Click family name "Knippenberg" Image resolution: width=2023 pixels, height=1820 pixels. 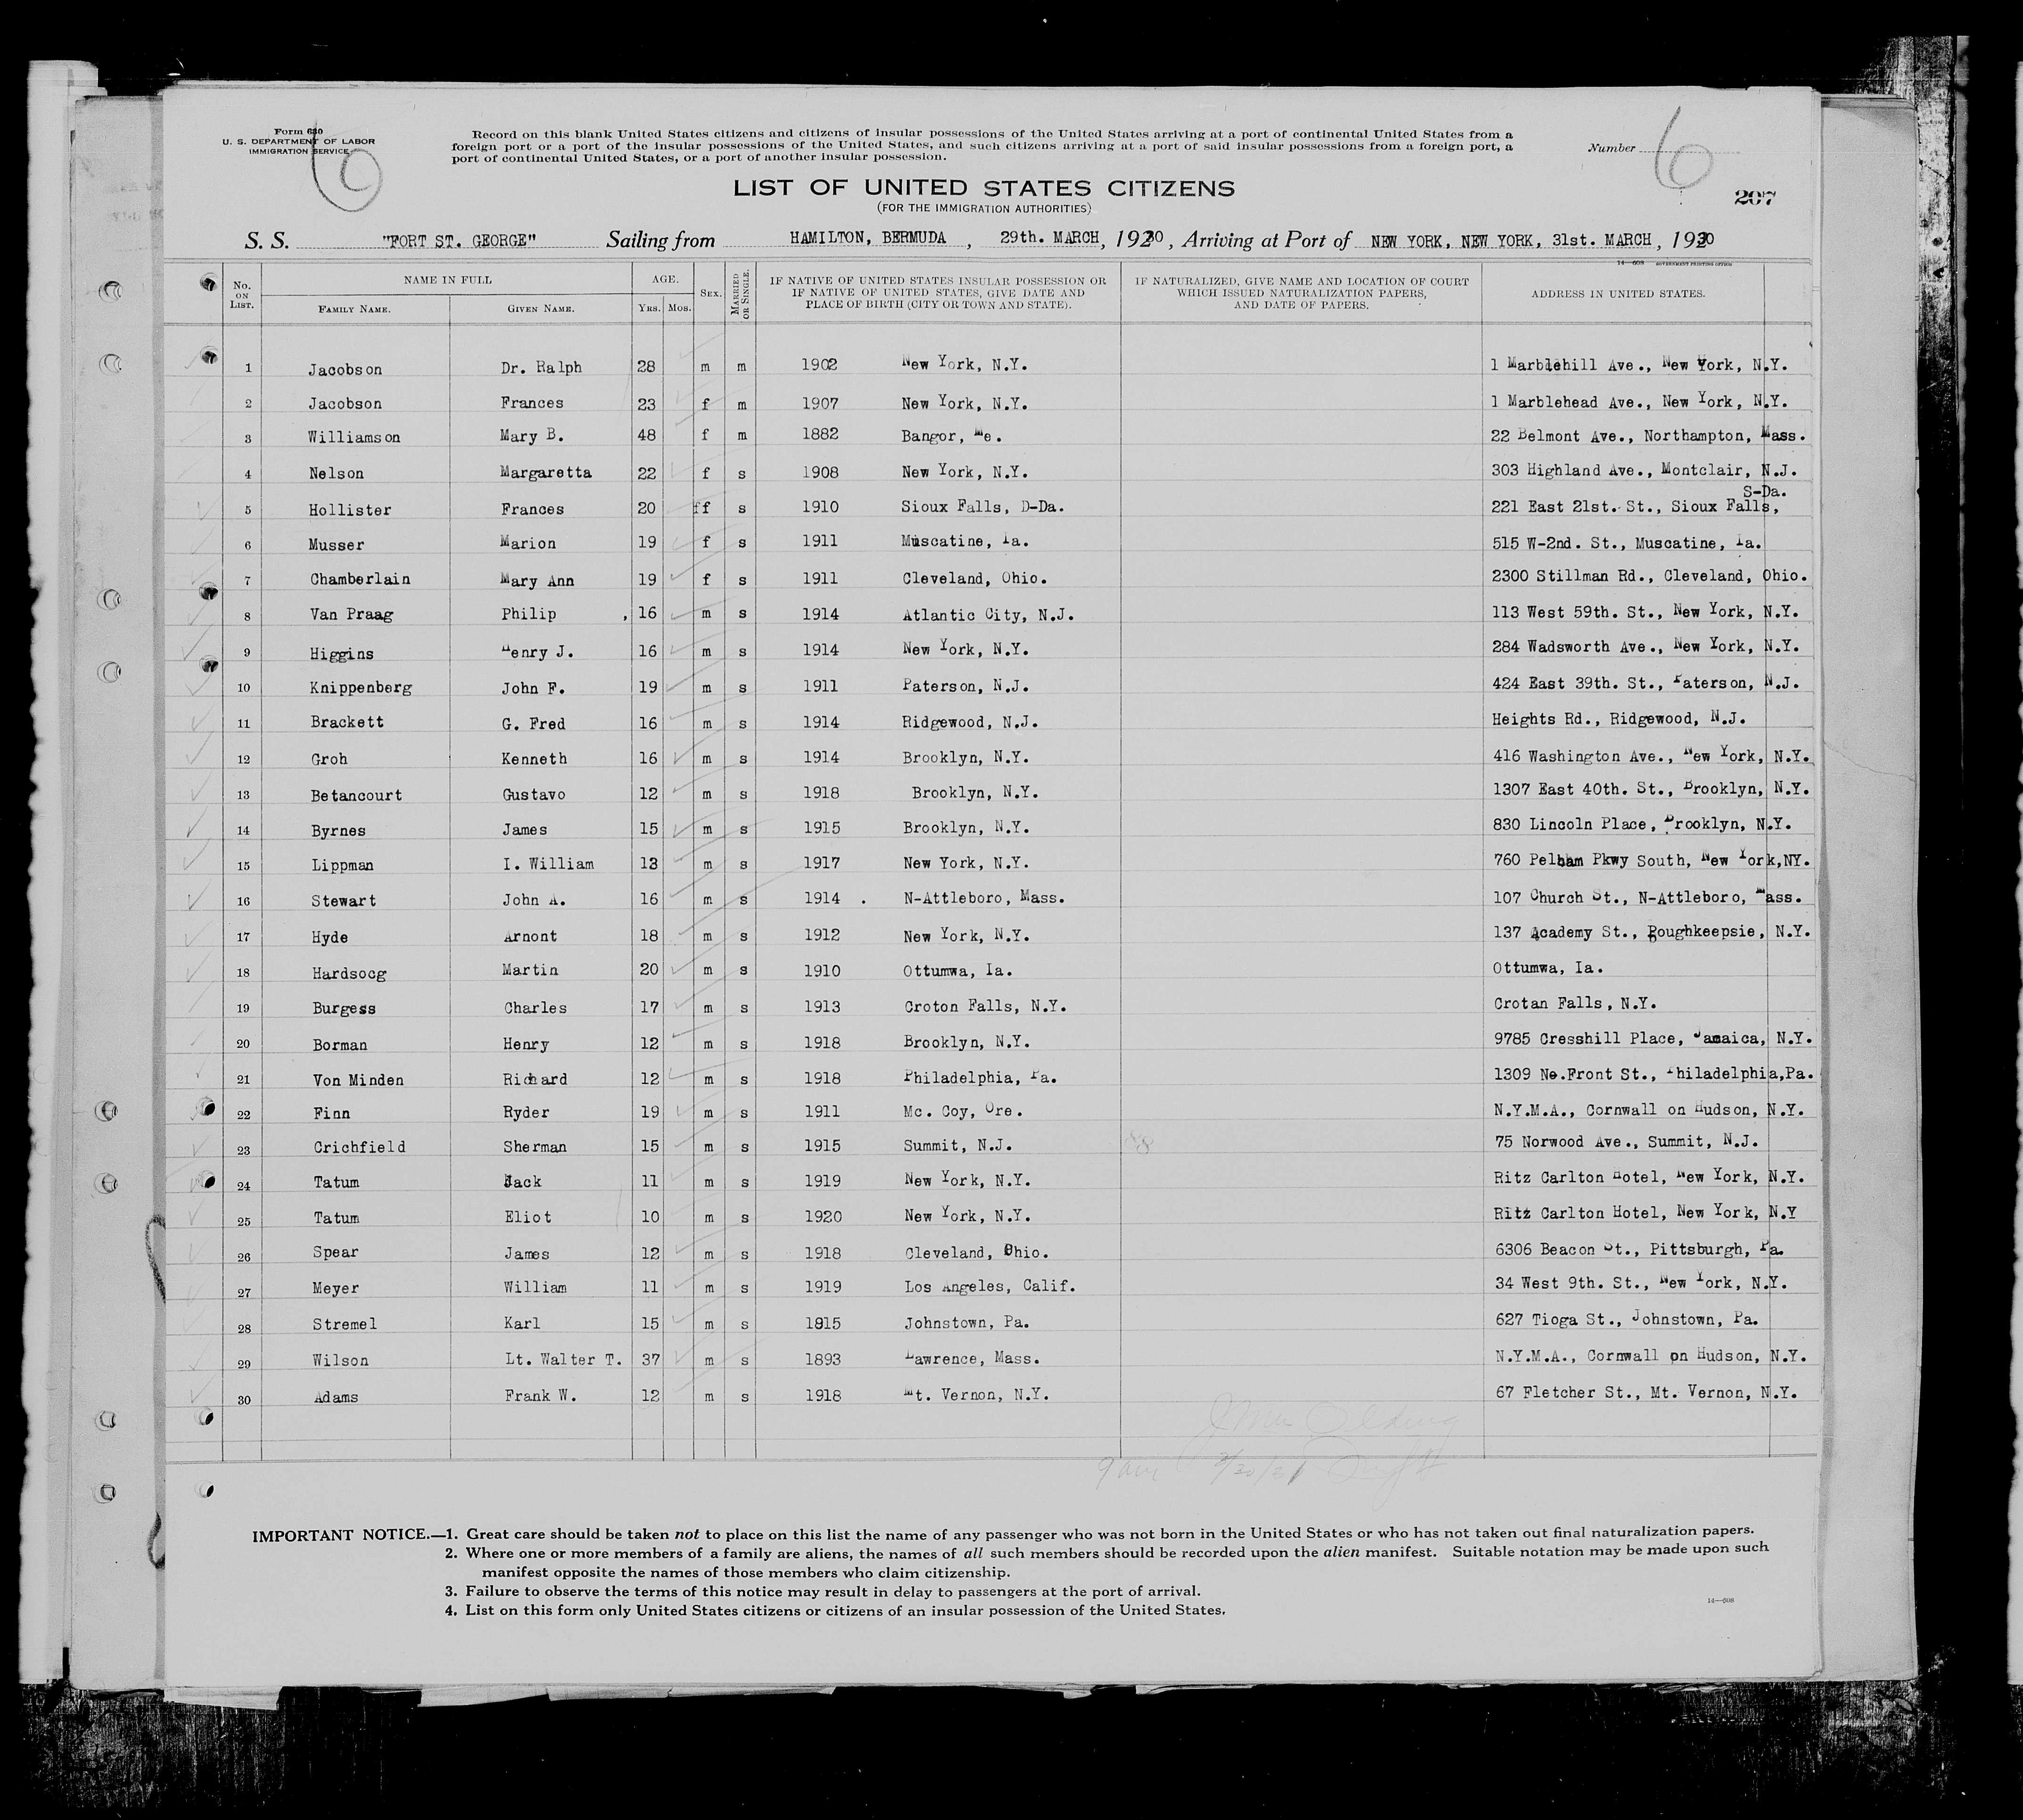click(x=360, y=688)
